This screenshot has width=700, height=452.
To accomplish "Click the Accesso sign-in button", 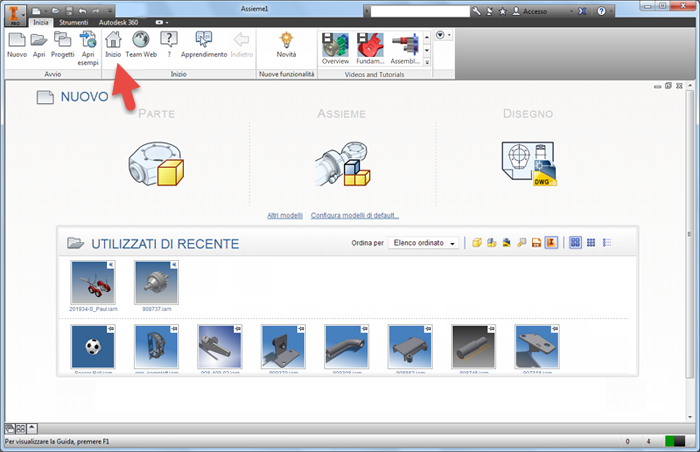I will [x=529, y=11].
